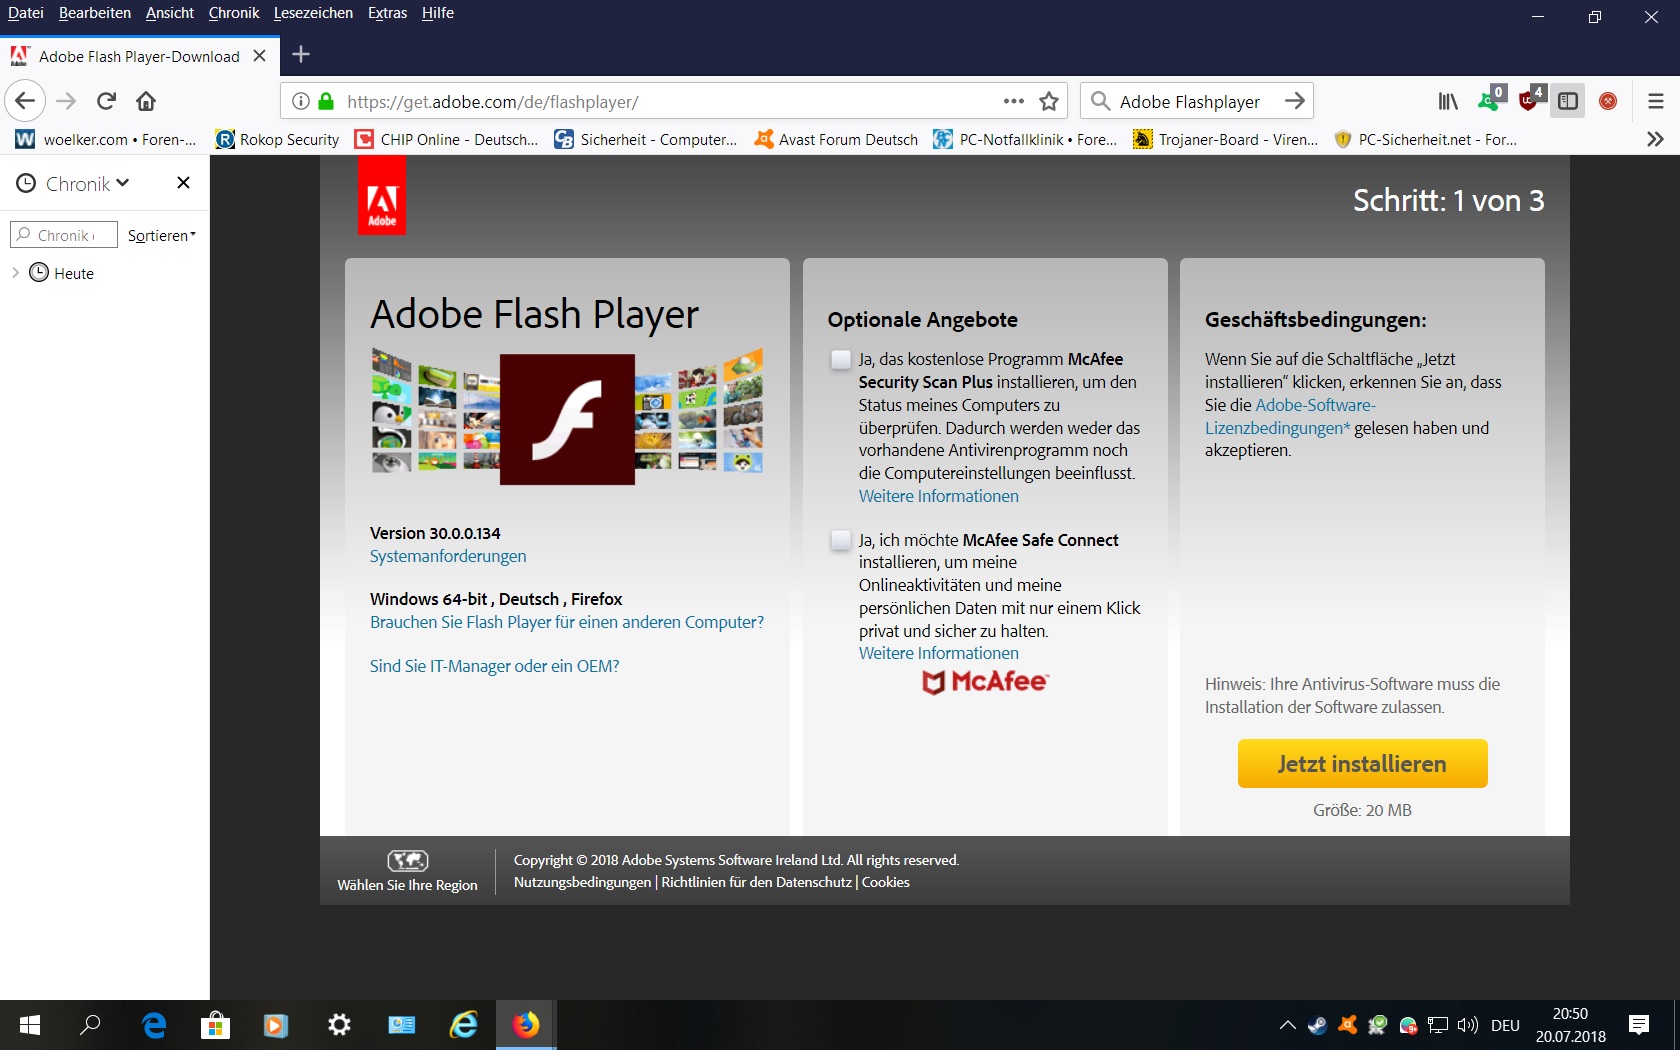Image resolution: width=1680 pixels, height=1050 pixels.
Task: Click the green padlock security icon
Action: point(326,101)
